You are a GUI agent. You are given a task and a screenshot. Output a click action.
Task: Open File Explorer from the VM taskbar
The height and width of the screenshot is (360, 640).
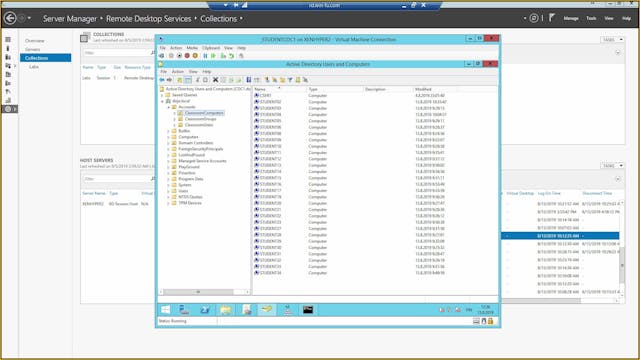click(x=226, y=310)
